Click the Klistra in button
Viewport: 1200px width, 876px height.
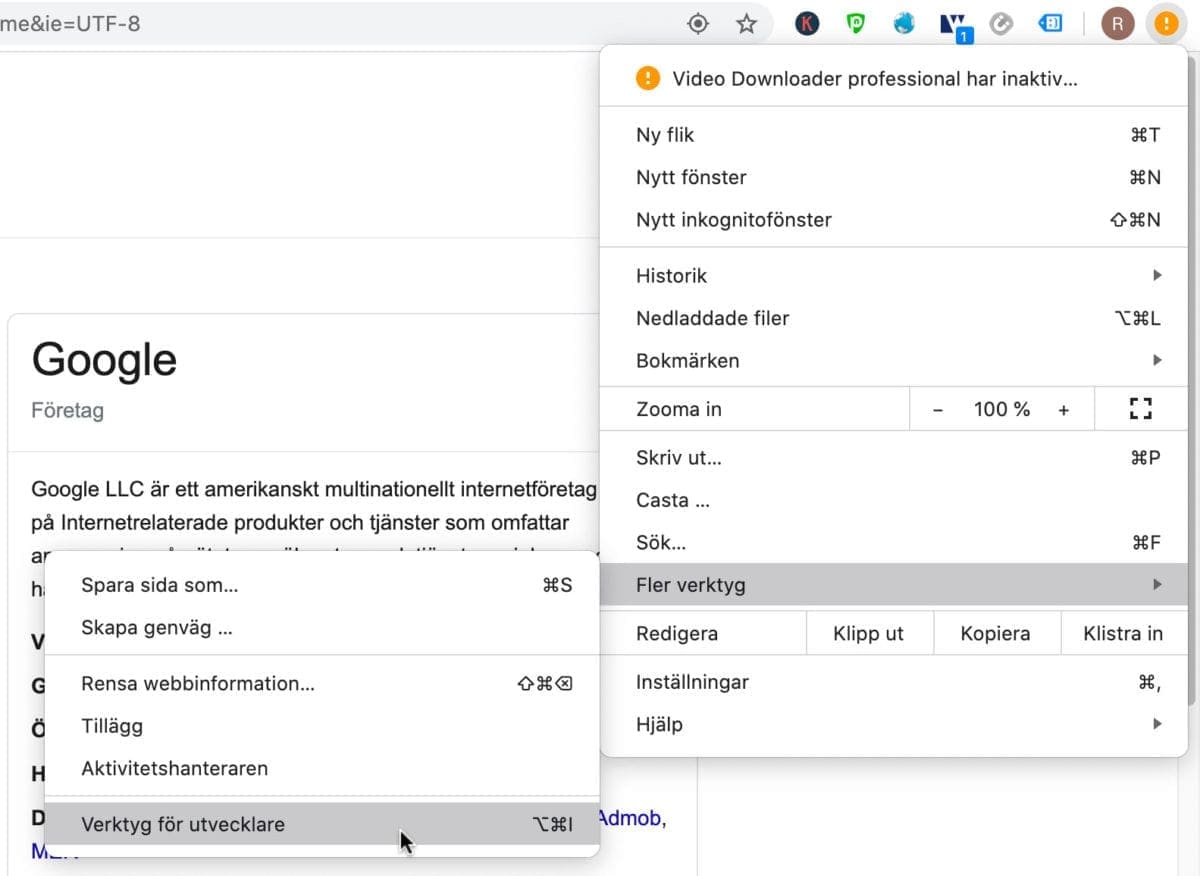point(1123,633)
